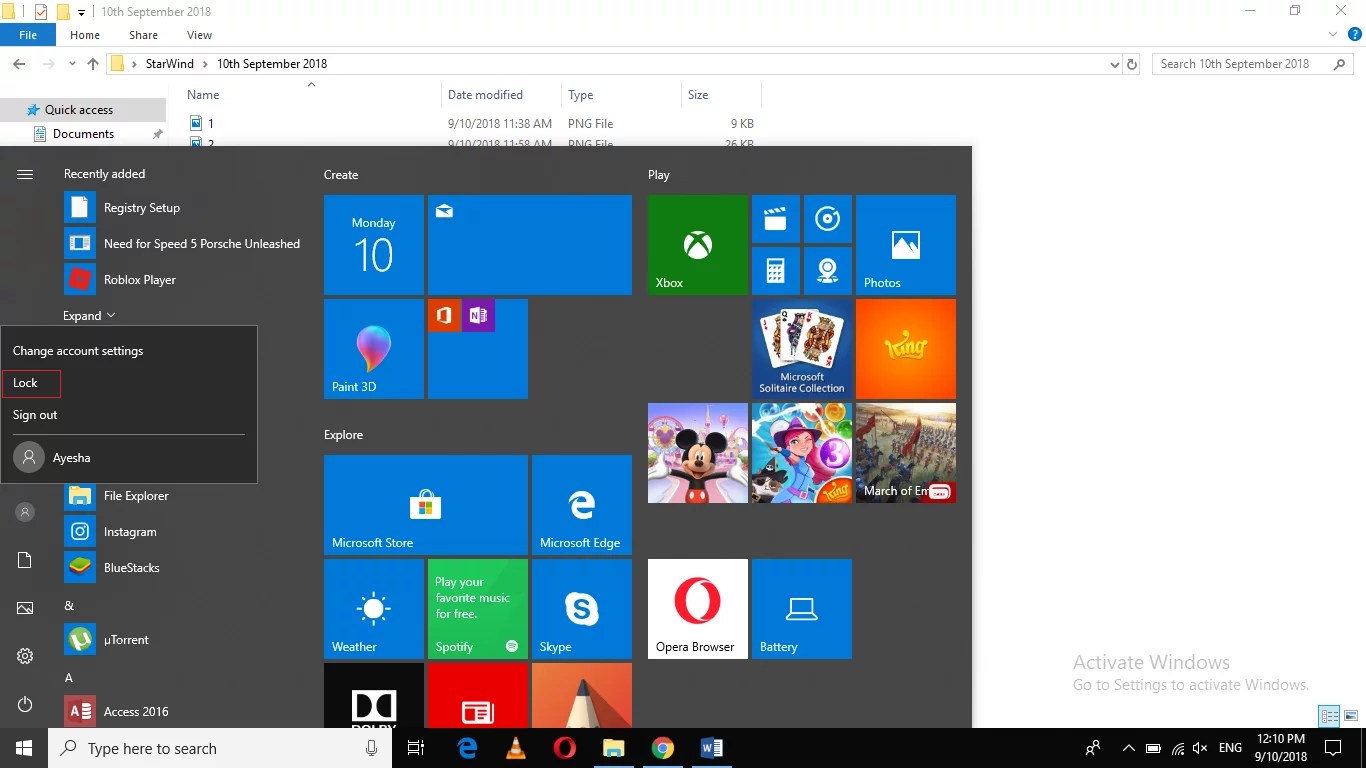Open the Camera small tile
The image size is (1366, 768).
point(827,271)
